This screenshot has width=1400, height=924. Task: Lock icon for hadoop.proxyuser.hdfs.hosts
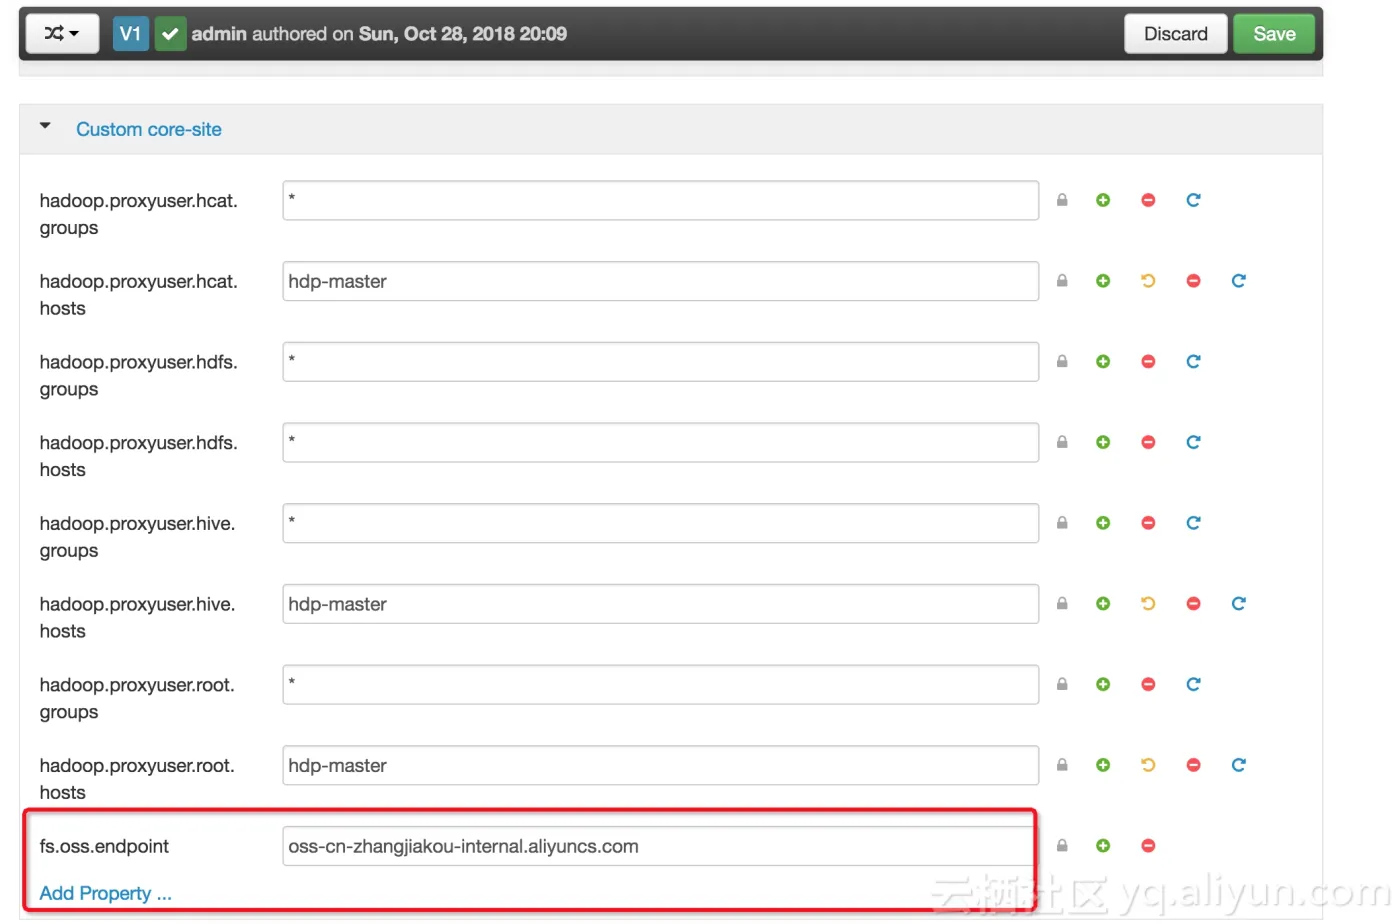(x=1062, y=442)
